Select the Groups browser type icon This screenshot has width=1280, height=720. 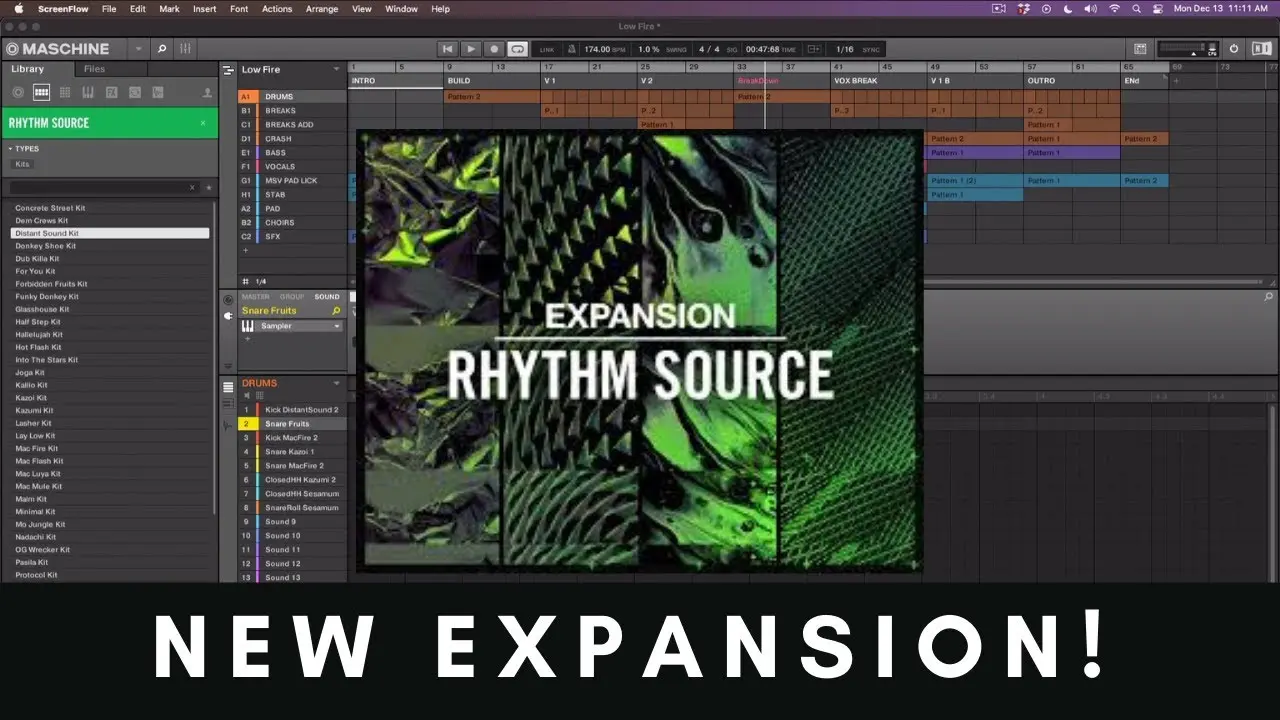pos(41,92)
